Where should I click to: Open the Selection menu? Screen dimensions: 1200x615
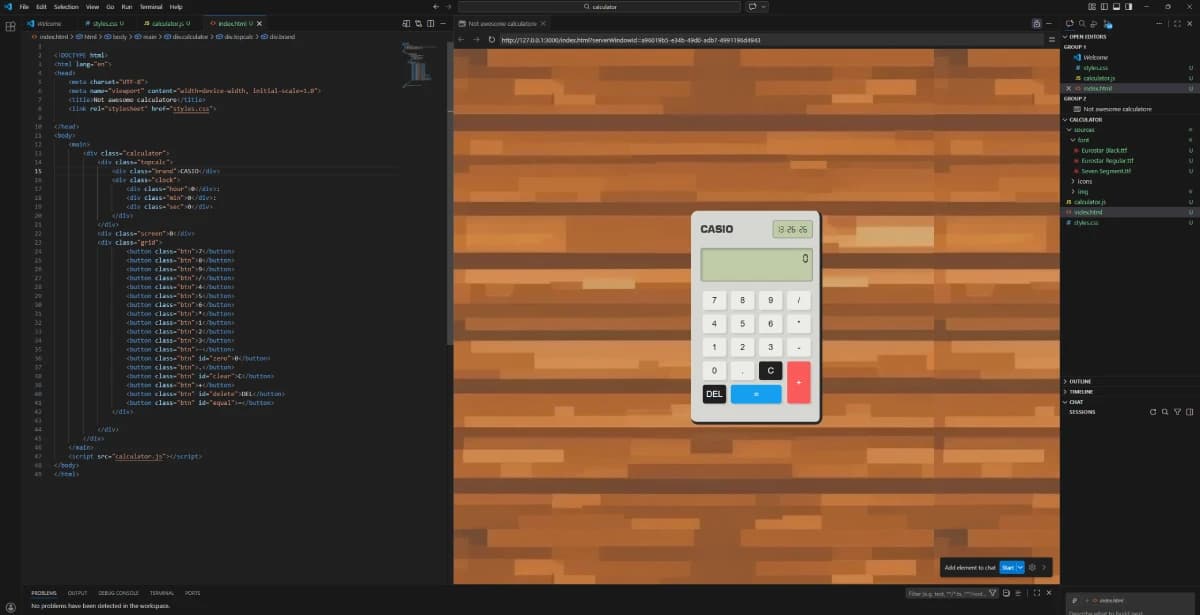pyautogui.click(x=66, y=6)
